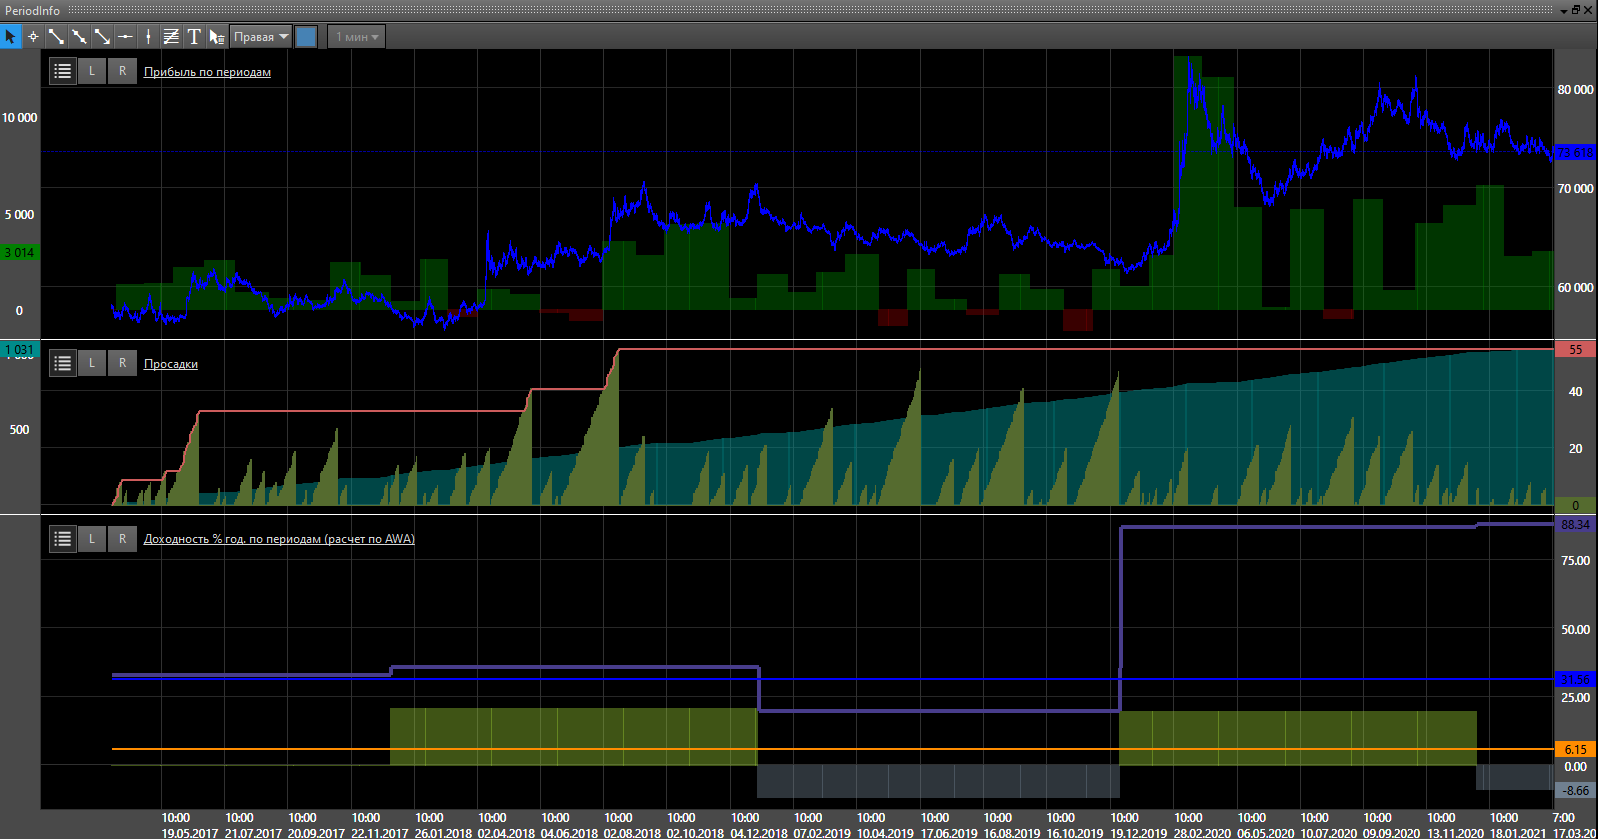Toggle L axis for Прибыль по периодам
The width and height of the screenshot is (1598, 839).
(92, 71)
